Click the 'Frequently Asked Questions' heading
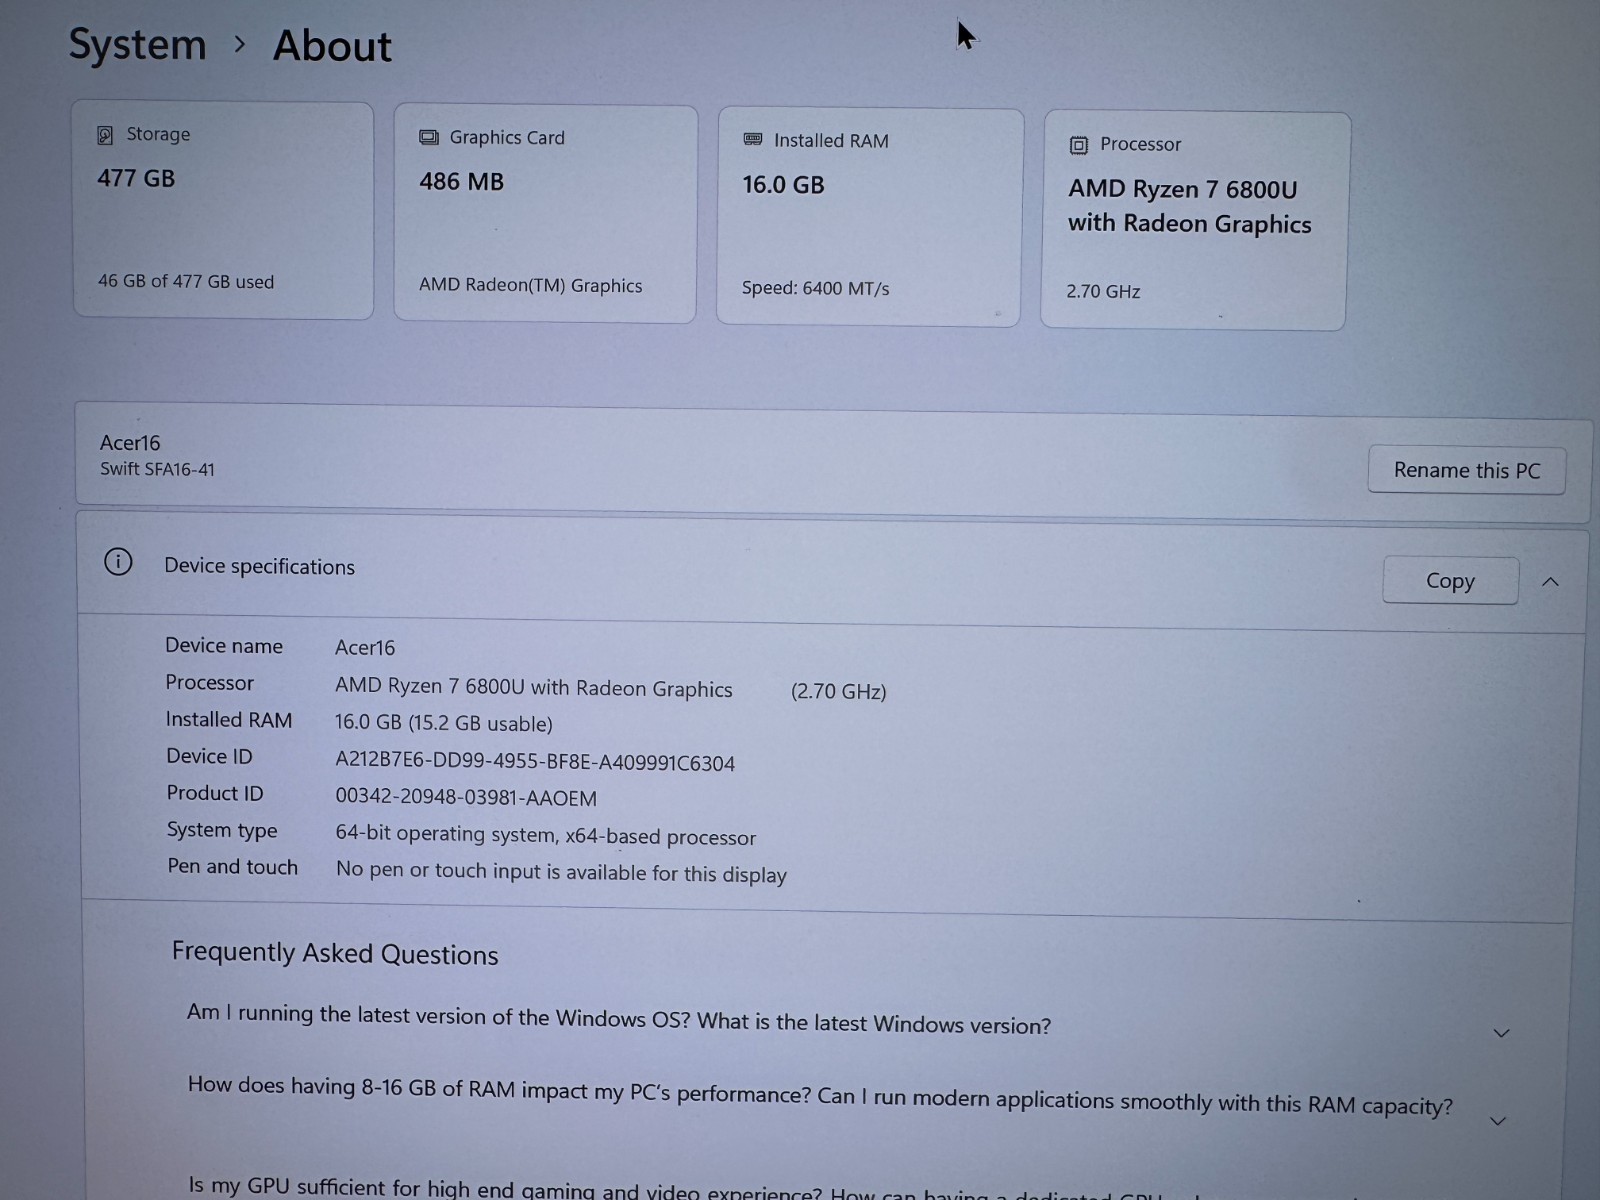 335,953
